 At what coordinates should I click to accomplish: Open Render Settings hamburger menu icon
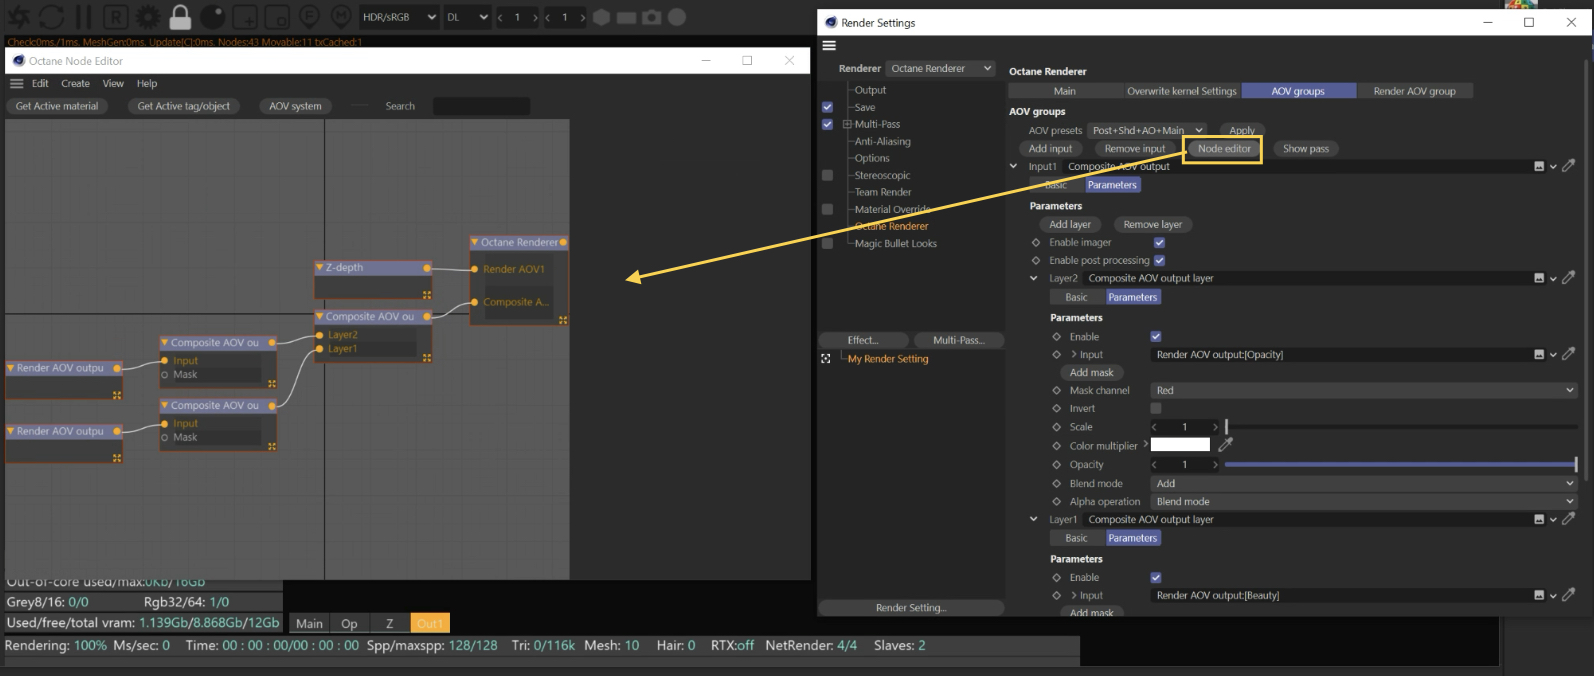click(x=829, y=46)
